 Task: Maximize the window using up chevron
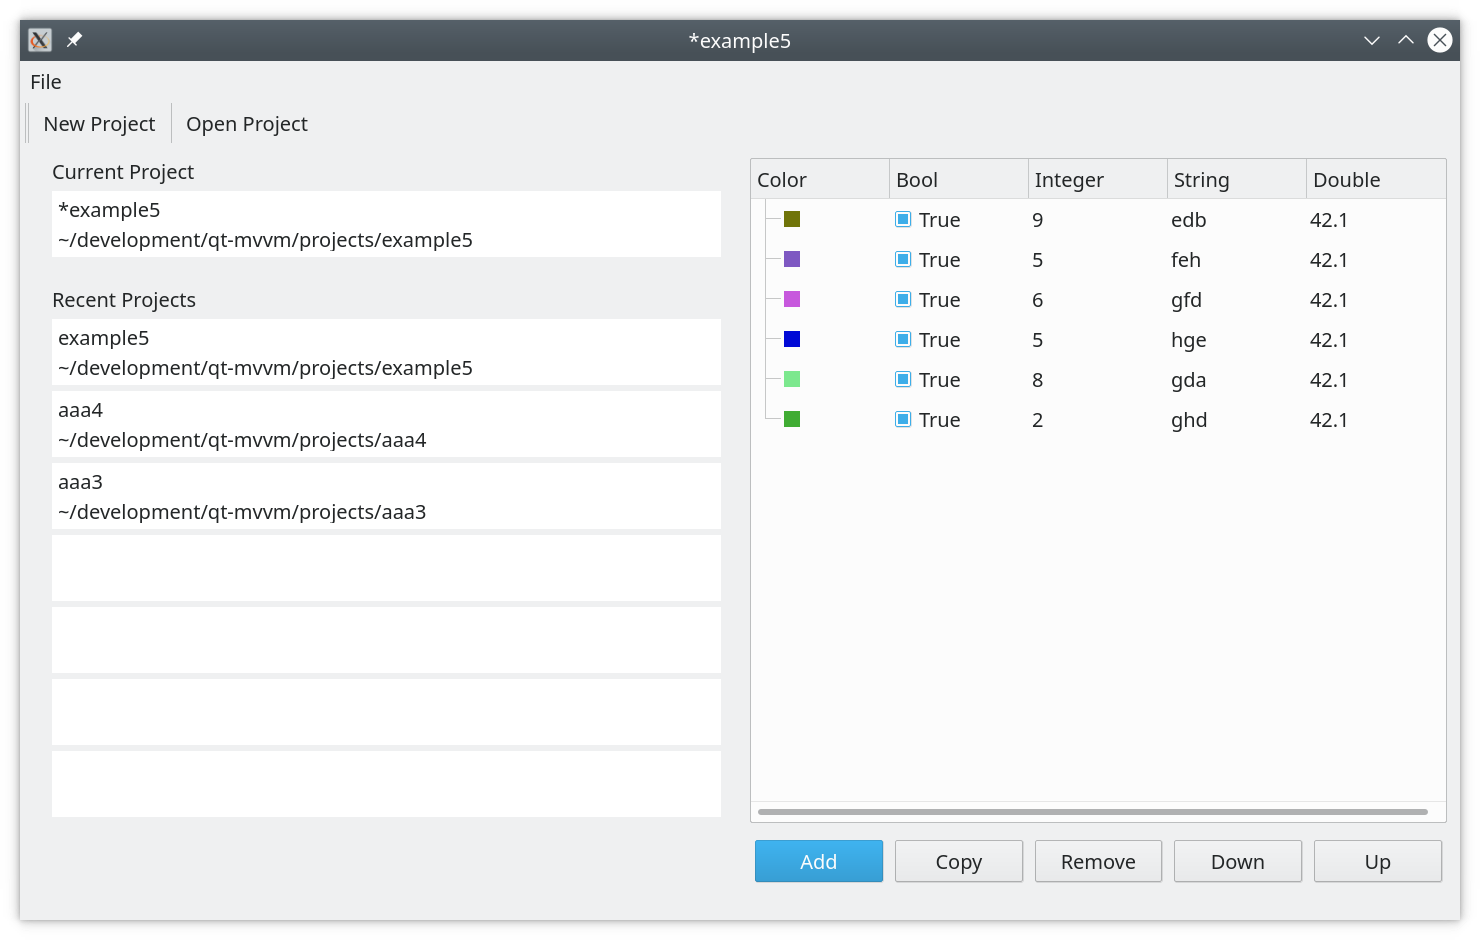1406,40
